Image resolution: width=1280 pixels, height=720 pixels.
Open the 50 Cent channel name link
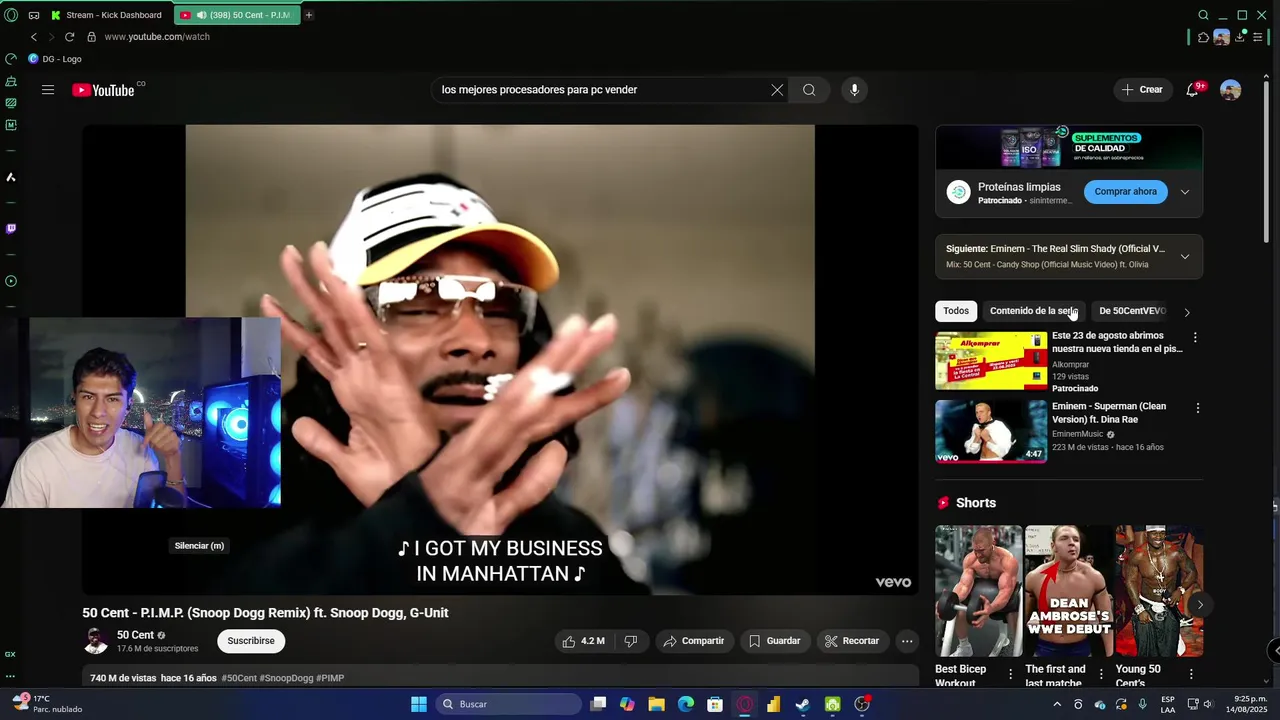pos(135,635)
